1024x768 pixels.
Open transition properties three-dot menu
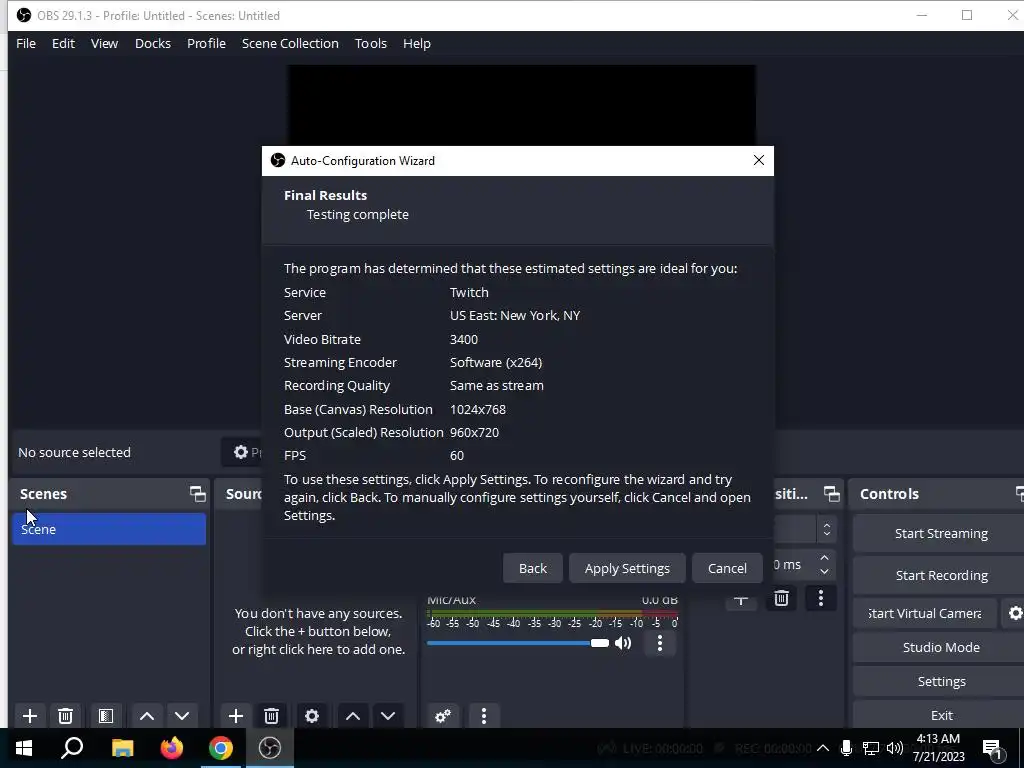coord(821,598)
